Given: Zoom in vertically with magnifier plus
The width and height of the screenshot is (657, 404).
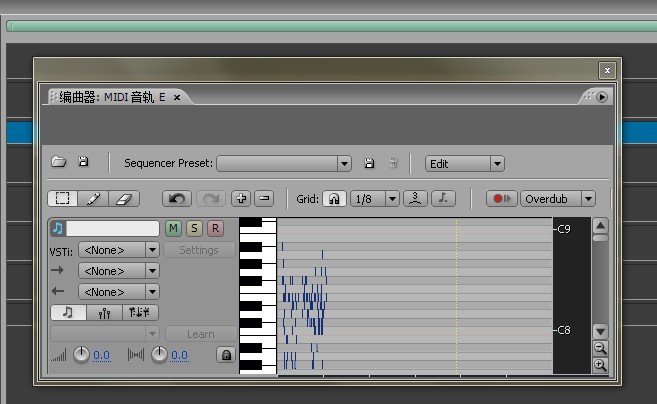Looking at the screenshot, I should point(600,365).
